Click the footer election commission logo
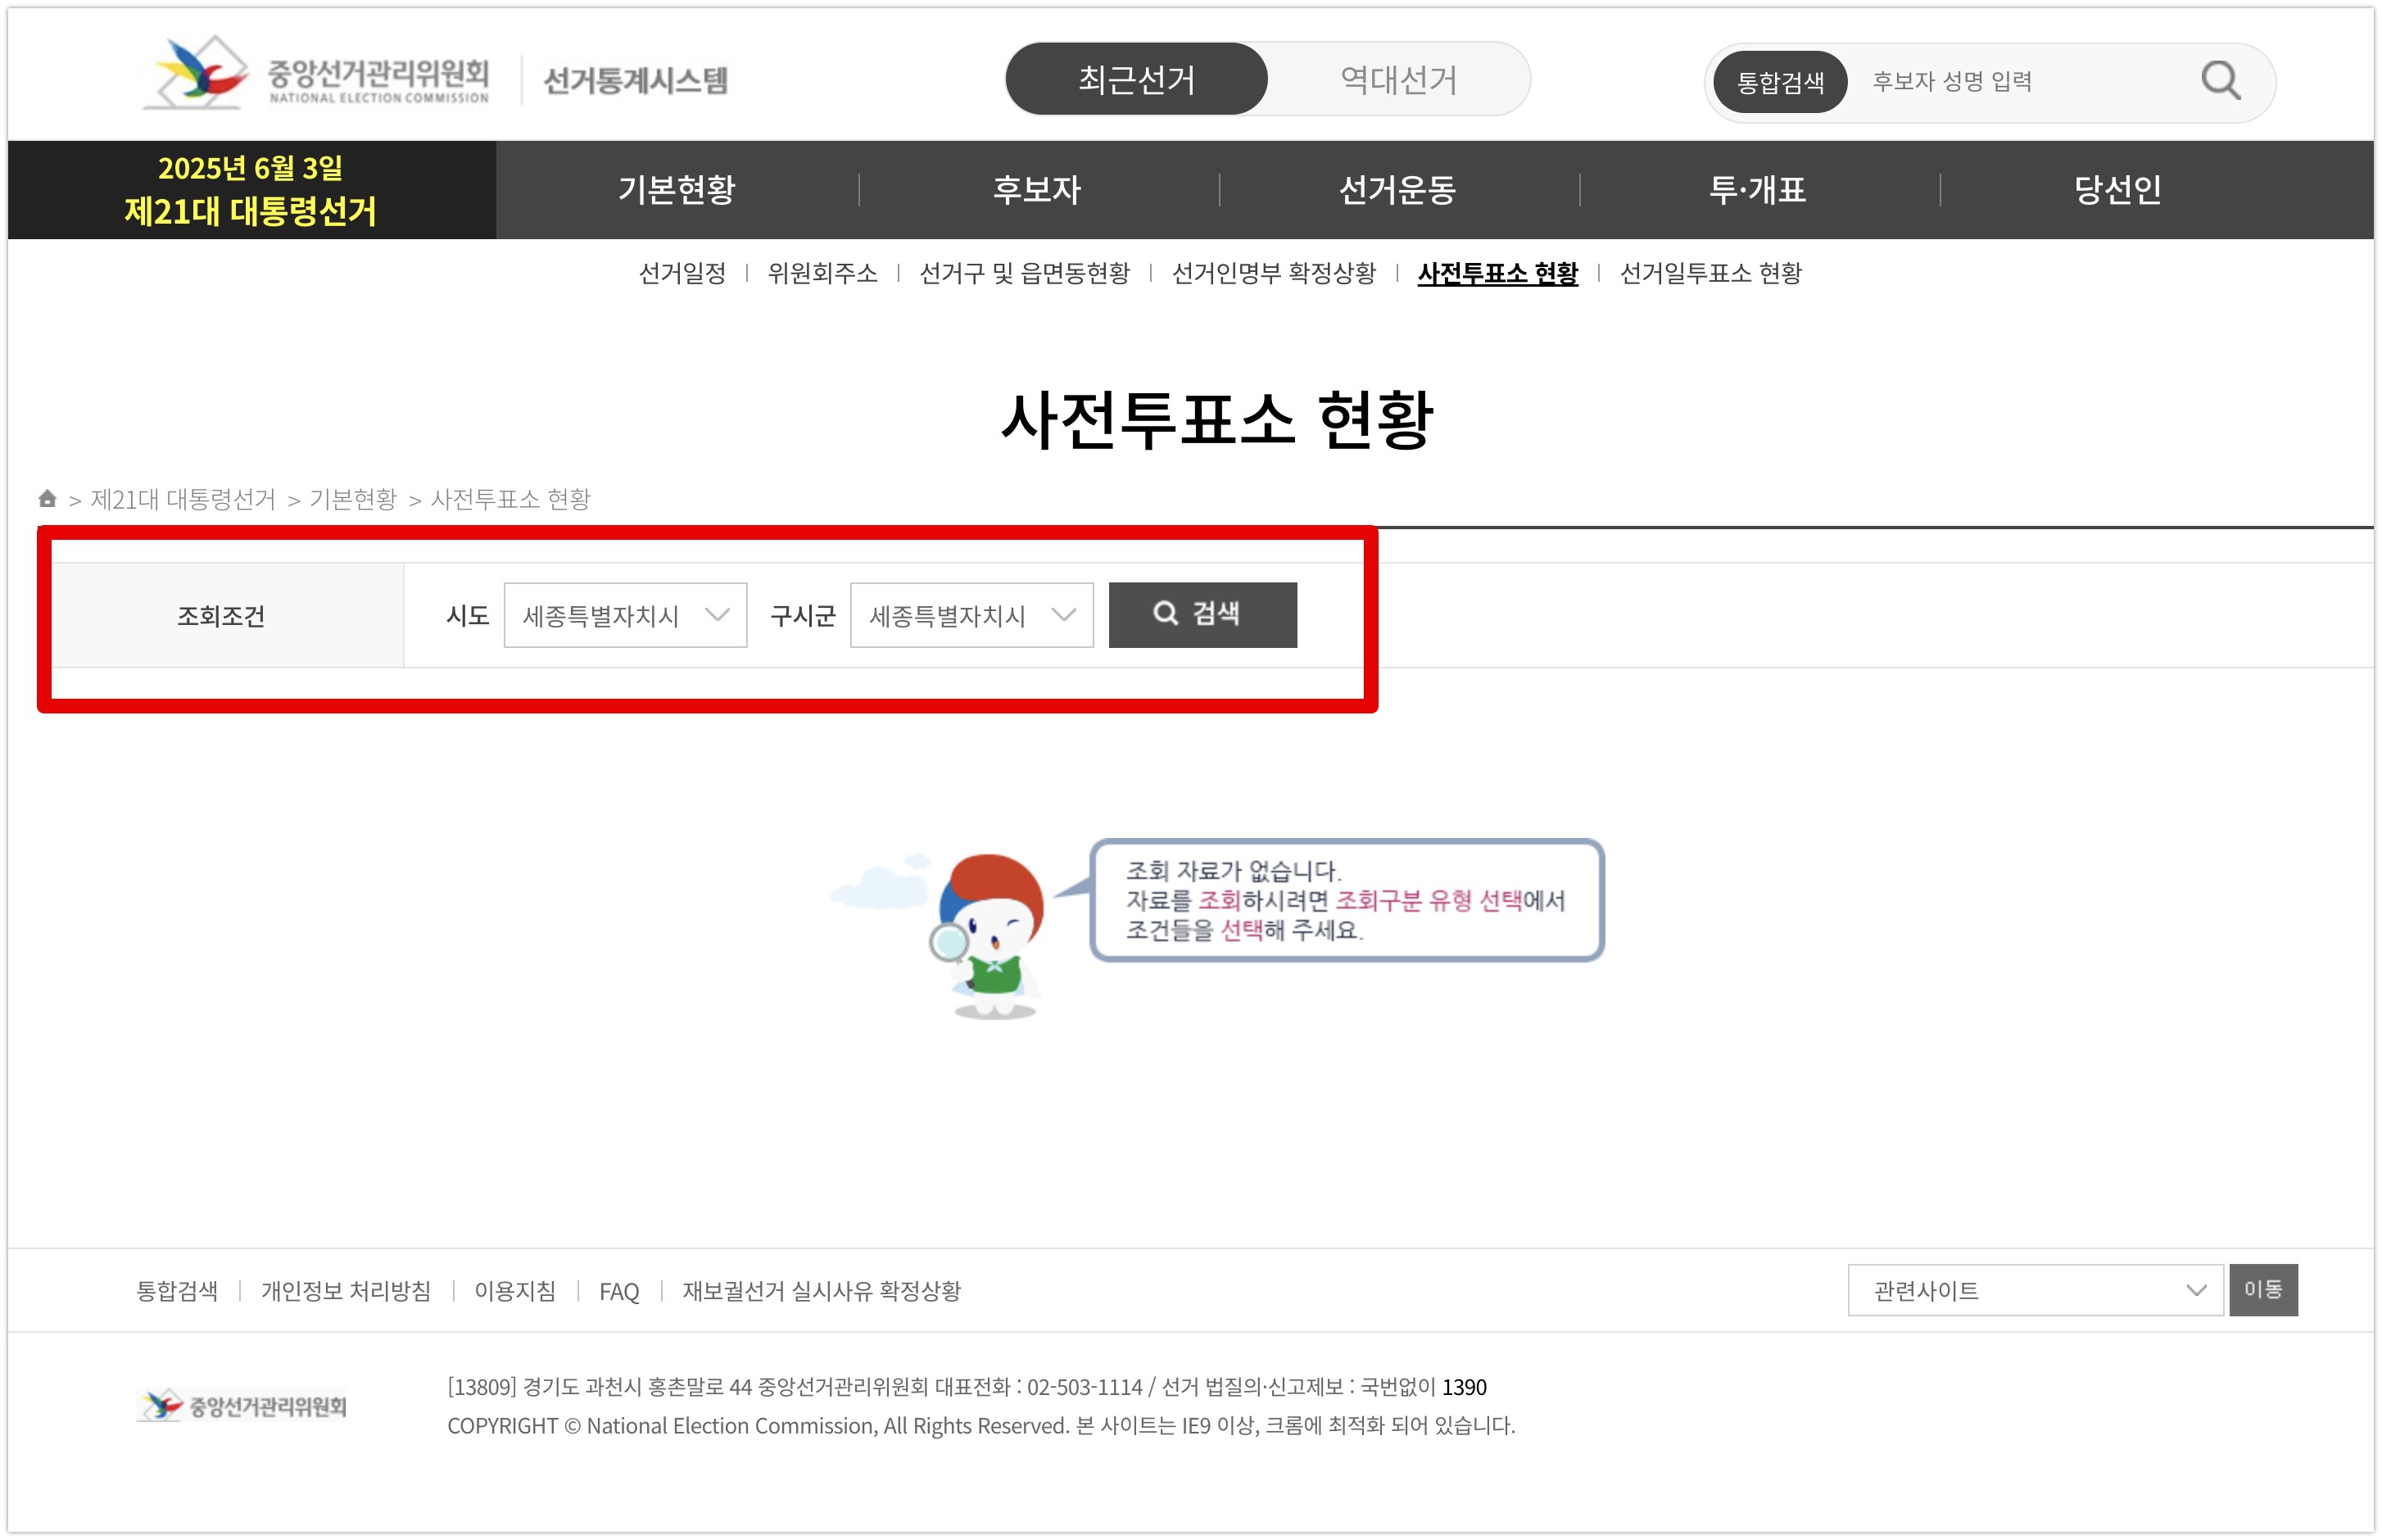The width and height of the screenshot is (2382, 1540). pyautogui.click(x=242, y=1405)
